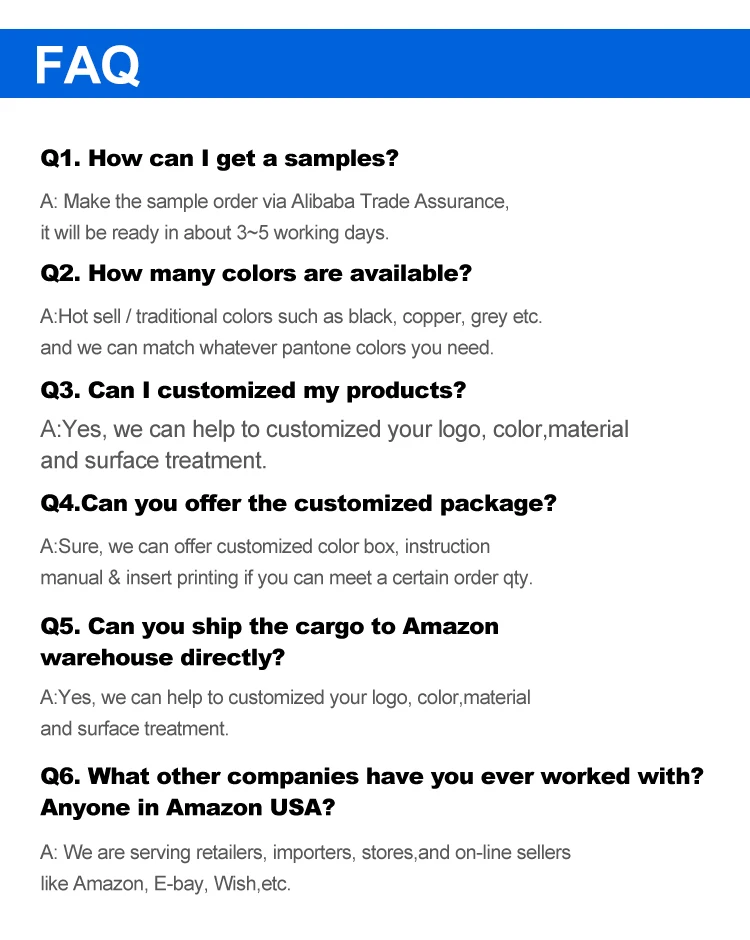Click the 'Make the sample order via Alibaba' line
The height and width of the screenshot is (940, 750).
coord(274,201)
